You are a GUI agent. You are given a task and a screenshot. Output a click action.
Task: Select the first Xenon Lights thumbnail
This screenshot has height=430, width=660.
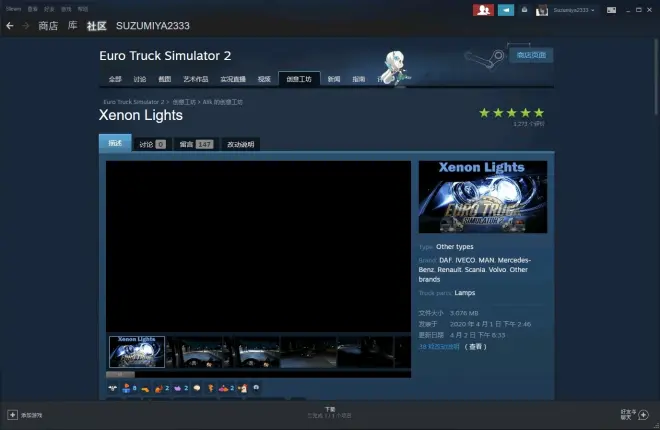pos(137,351)
